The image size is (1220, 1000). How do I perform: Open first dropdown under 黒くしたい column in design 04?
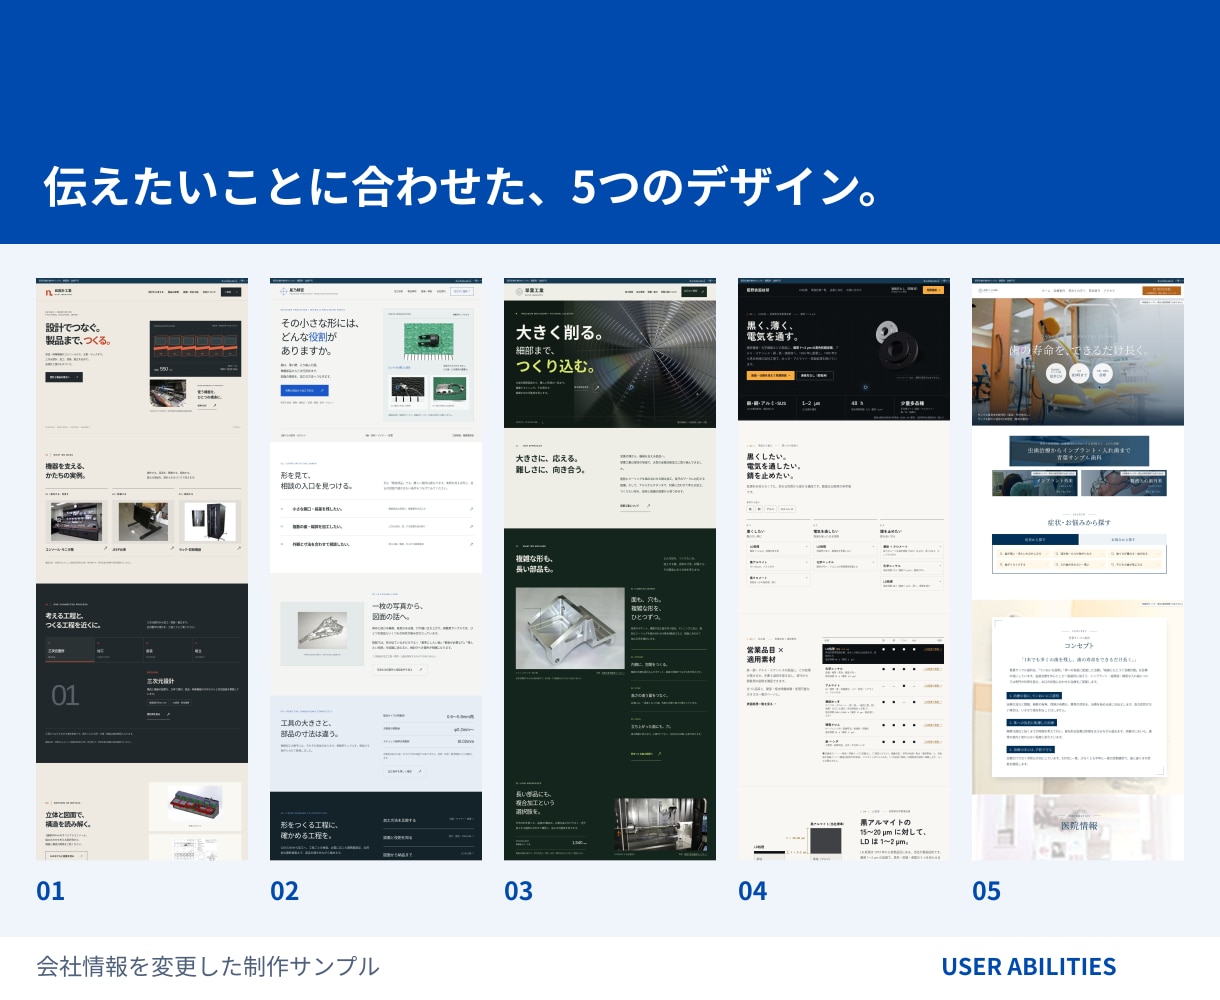pyautogui.click(x=776, y=548)
